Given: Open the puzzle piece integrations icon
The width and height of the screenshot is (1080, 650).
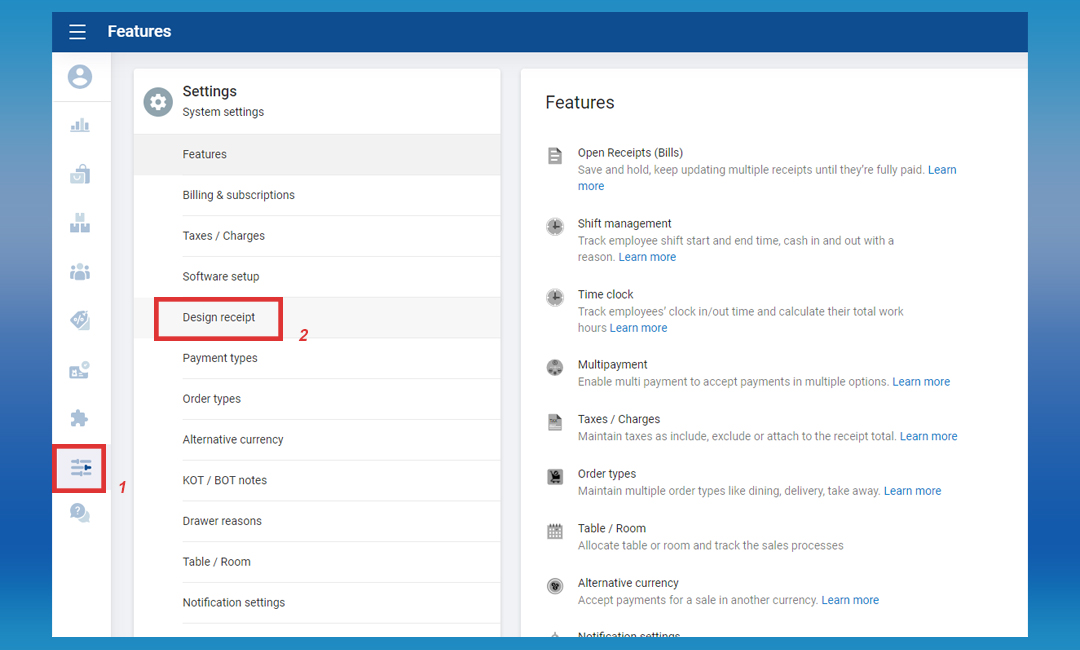Looking at the screenshot, I should pos(80,419).
